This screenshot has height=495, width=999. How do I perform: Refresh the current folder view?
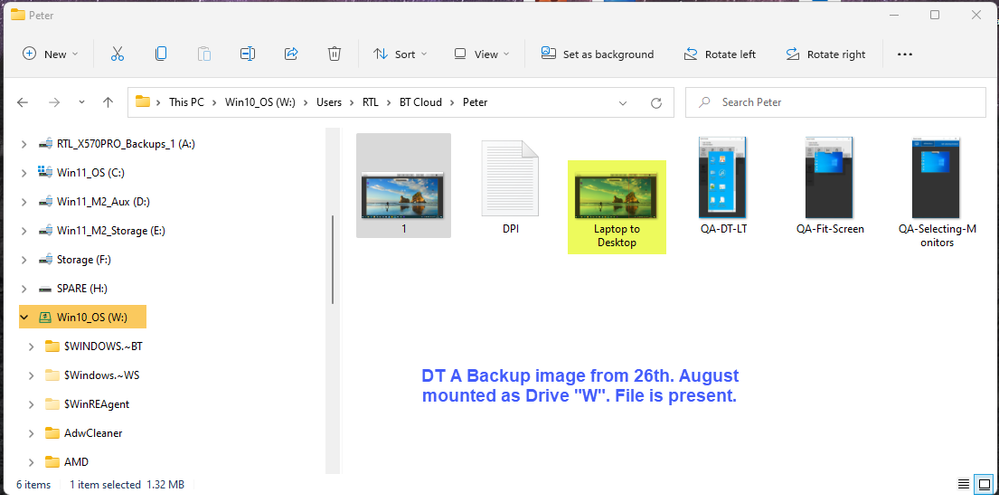click(656, 102)
